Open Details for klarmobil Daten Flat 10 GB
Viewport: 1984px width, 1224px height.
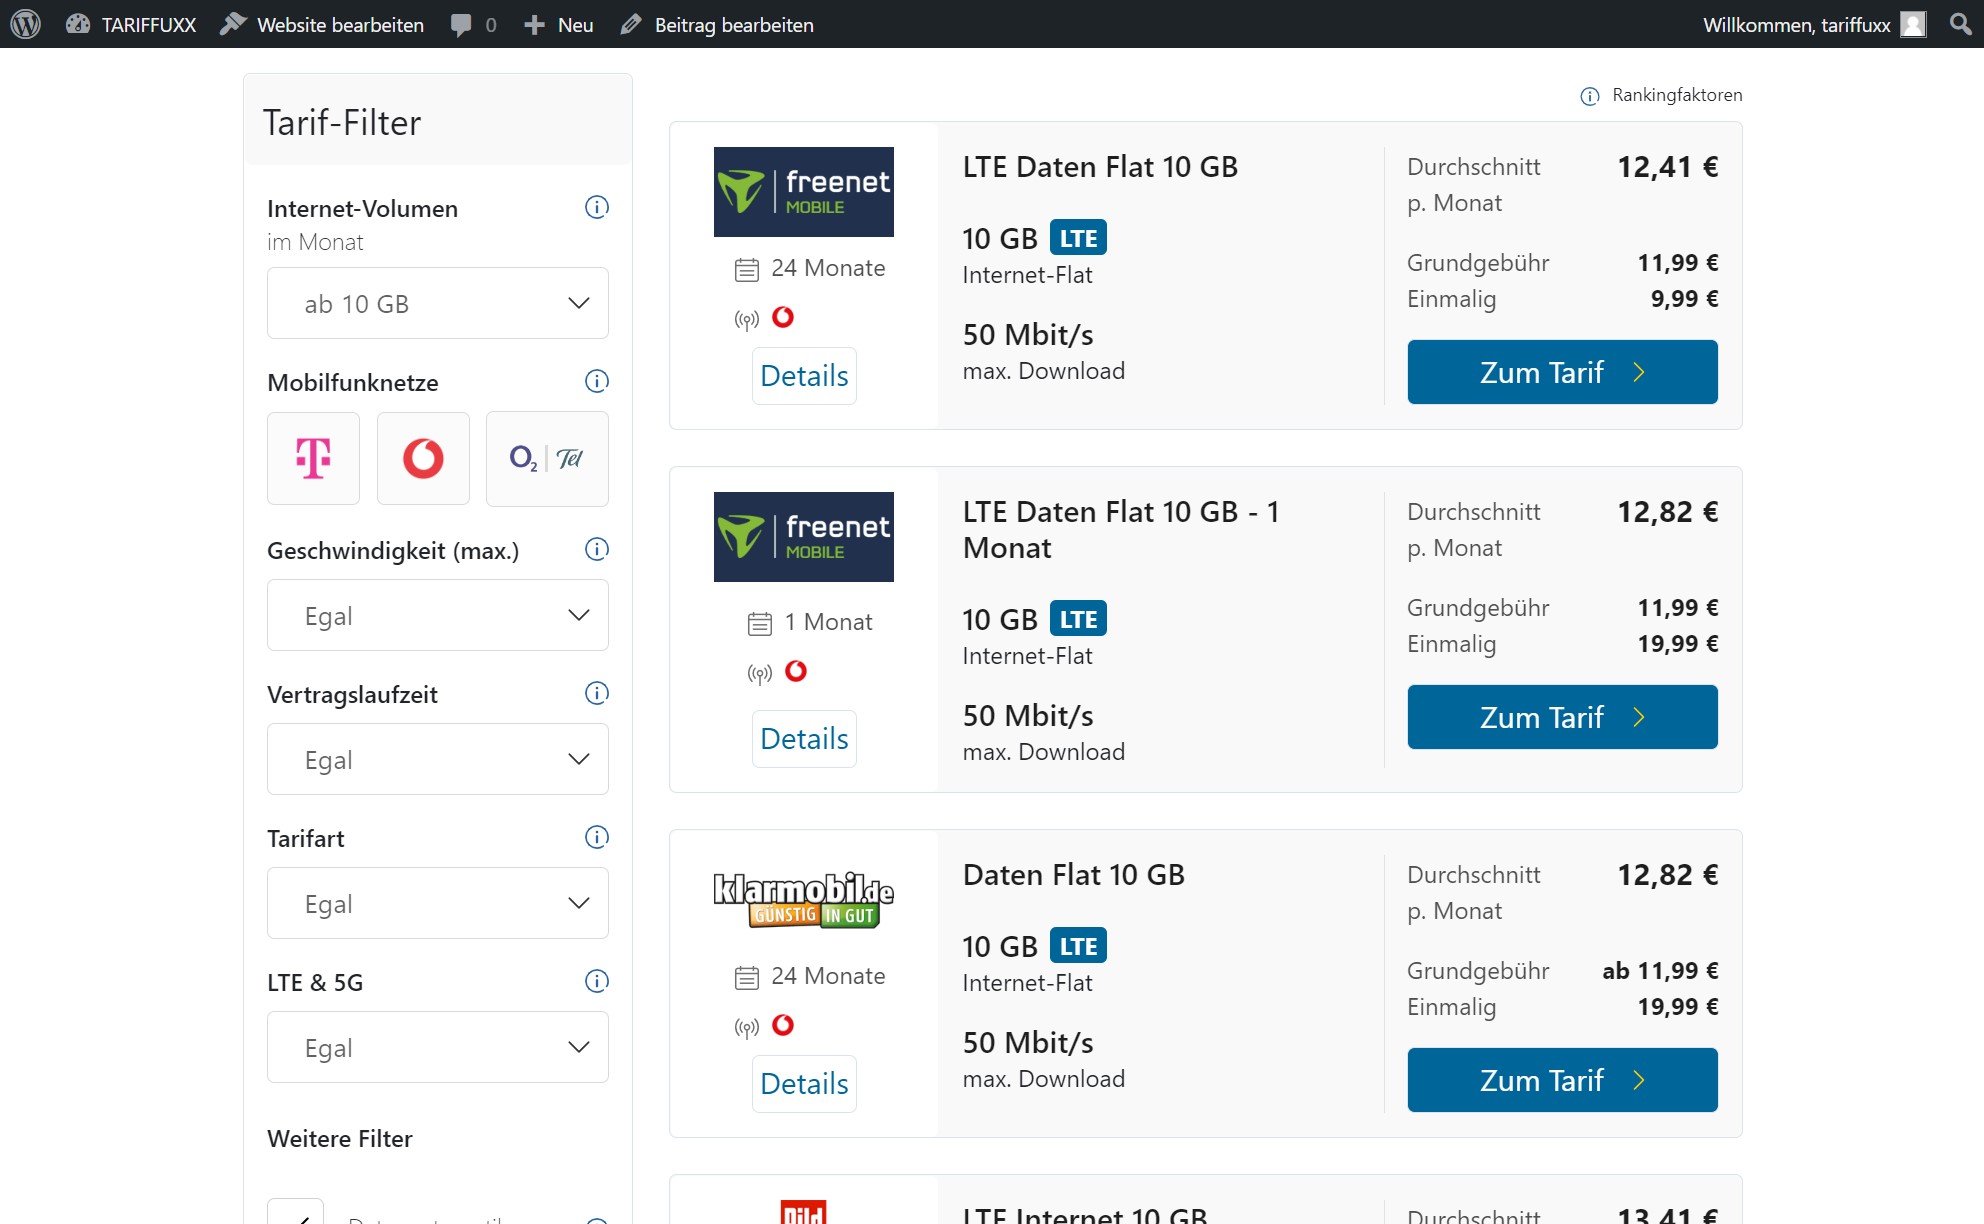(x=804, y=1084)
